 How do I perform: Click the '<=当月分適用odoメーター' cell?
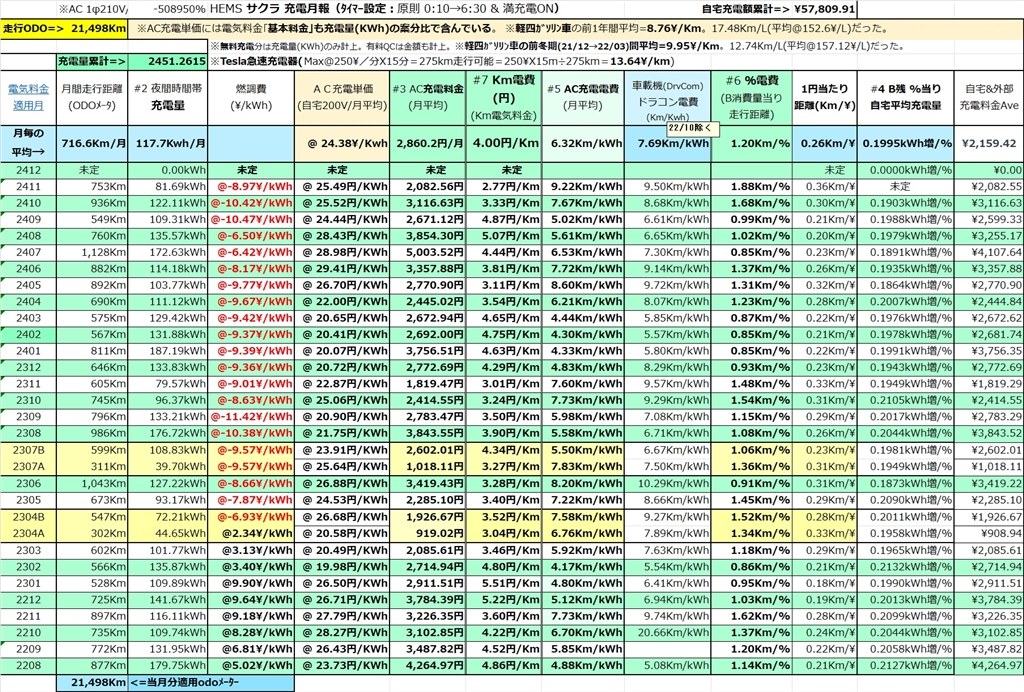[211, 683]
